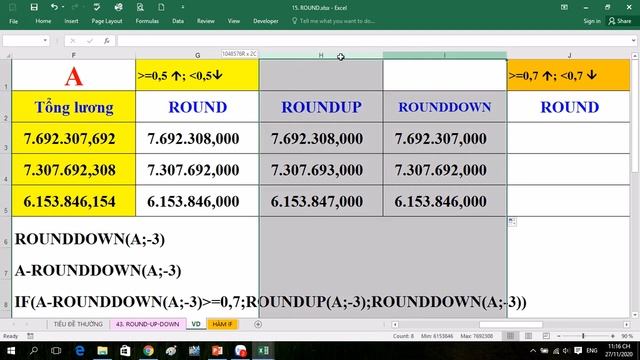
Task: Click into the formula bar input
Action: pyautogui.click(x=373, y=40)
